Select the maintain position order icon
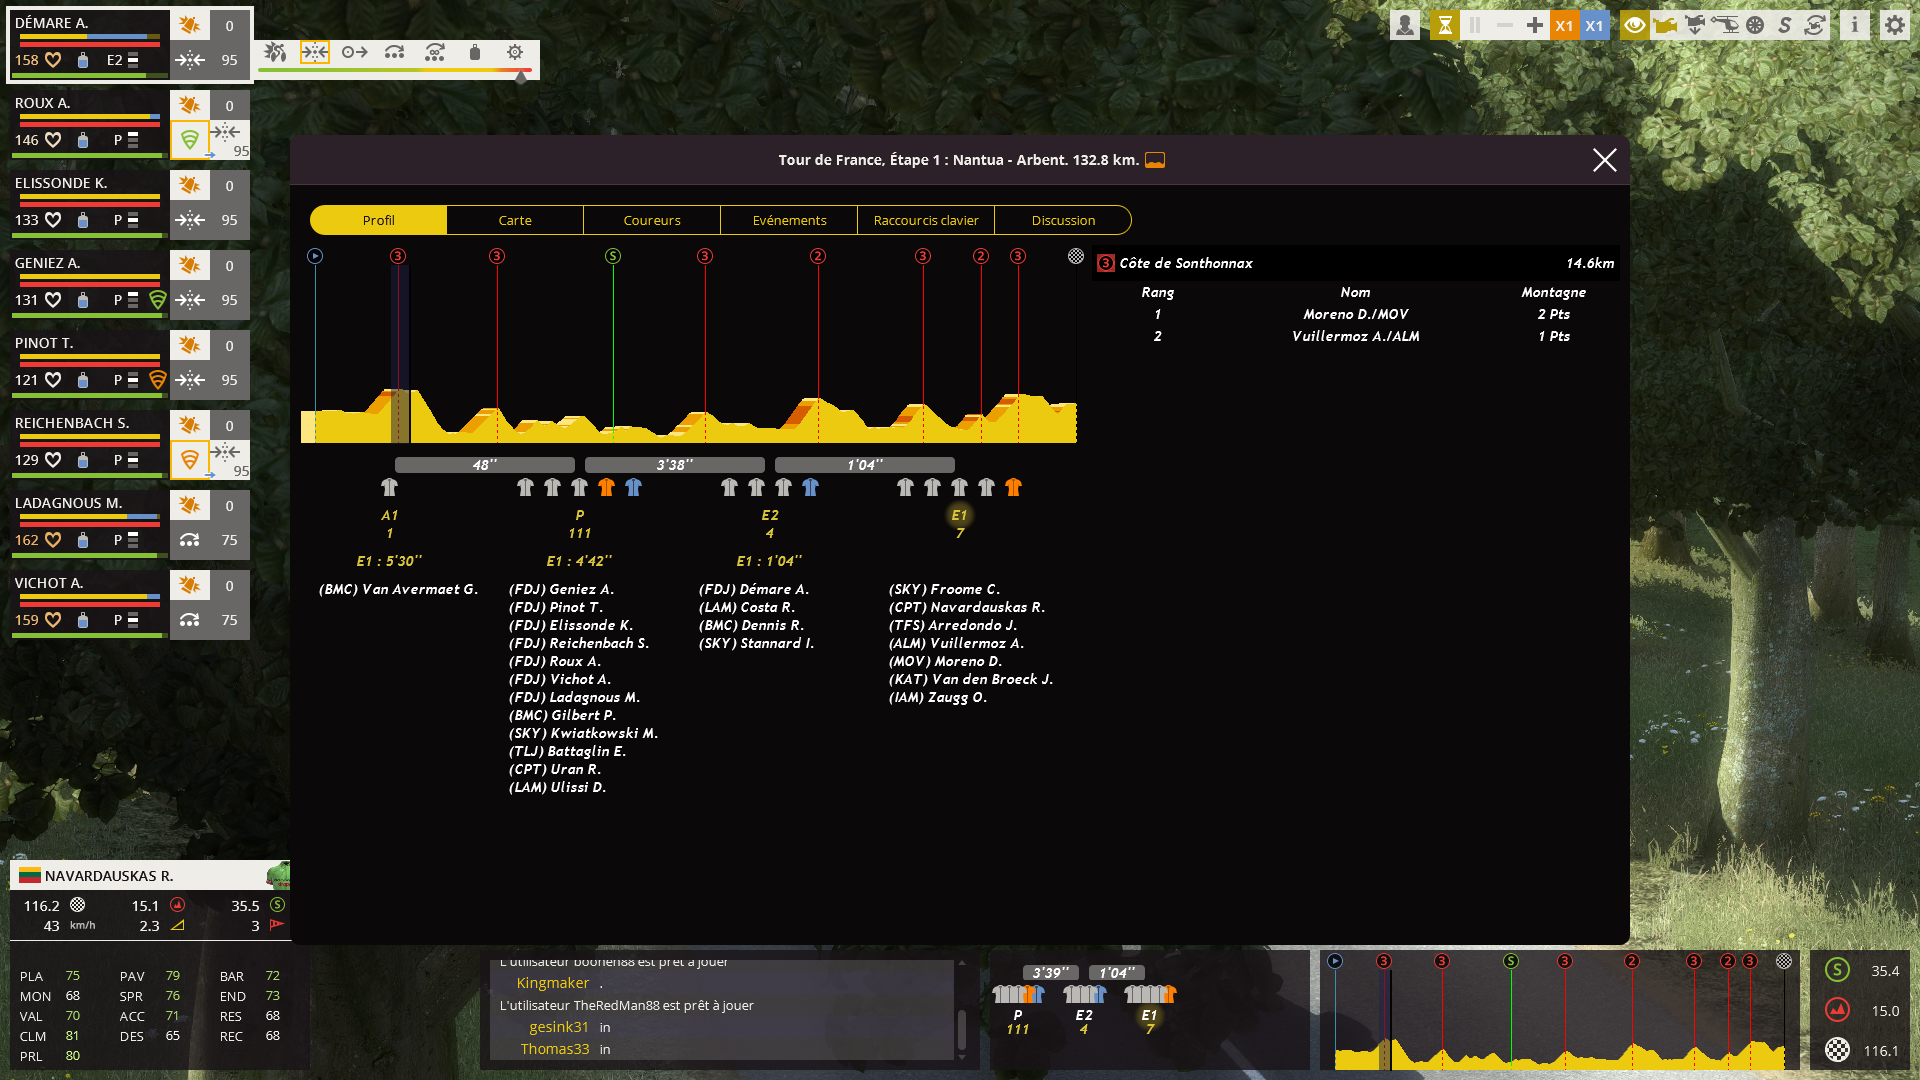Viewport: 1920px width, 1080px height. pyautogui.click(x=315, y=52)
